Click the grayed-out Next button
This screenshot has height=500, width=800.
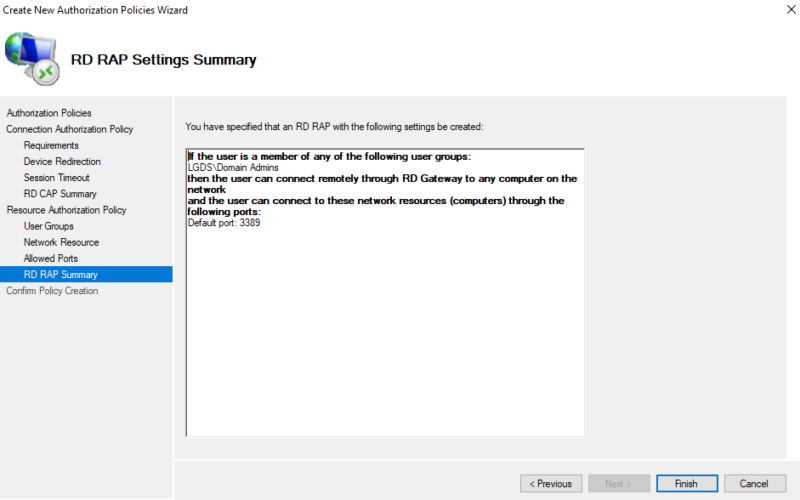619,484
